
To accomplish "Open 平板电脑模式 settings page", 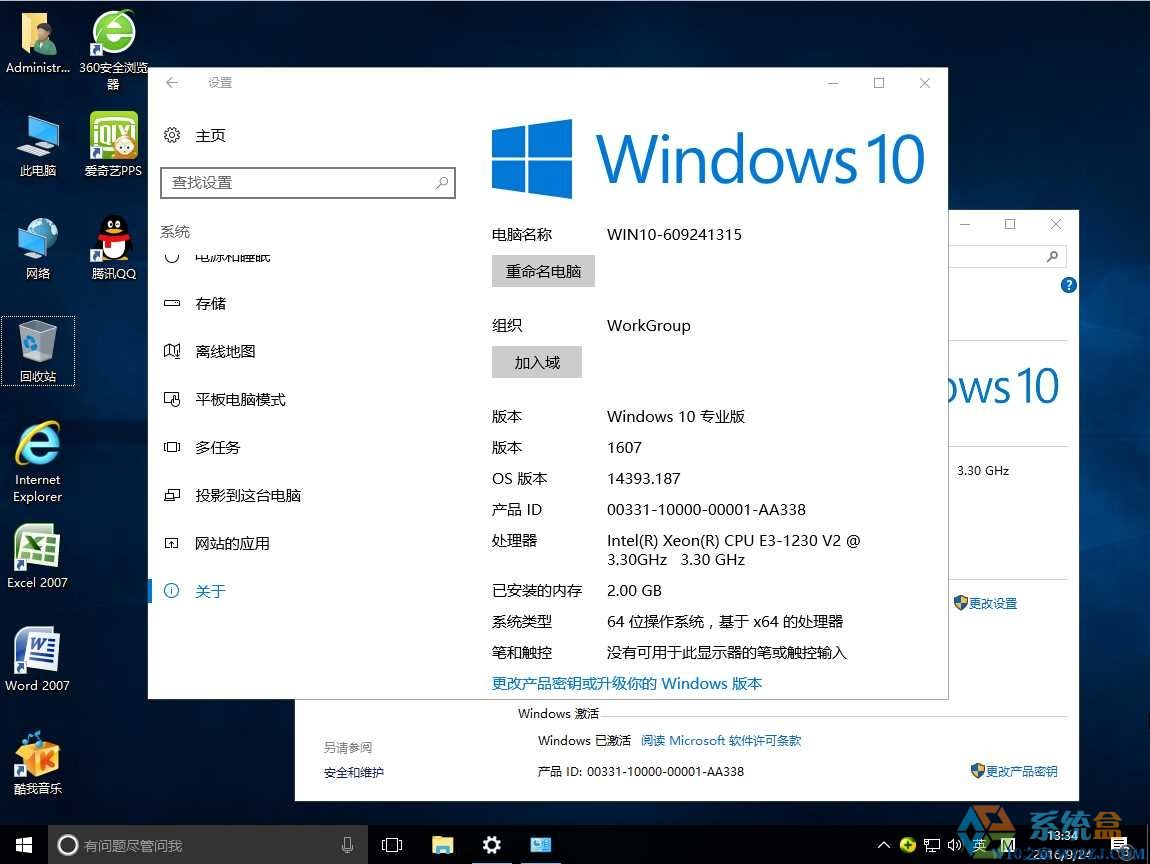I will pos(240,400).
